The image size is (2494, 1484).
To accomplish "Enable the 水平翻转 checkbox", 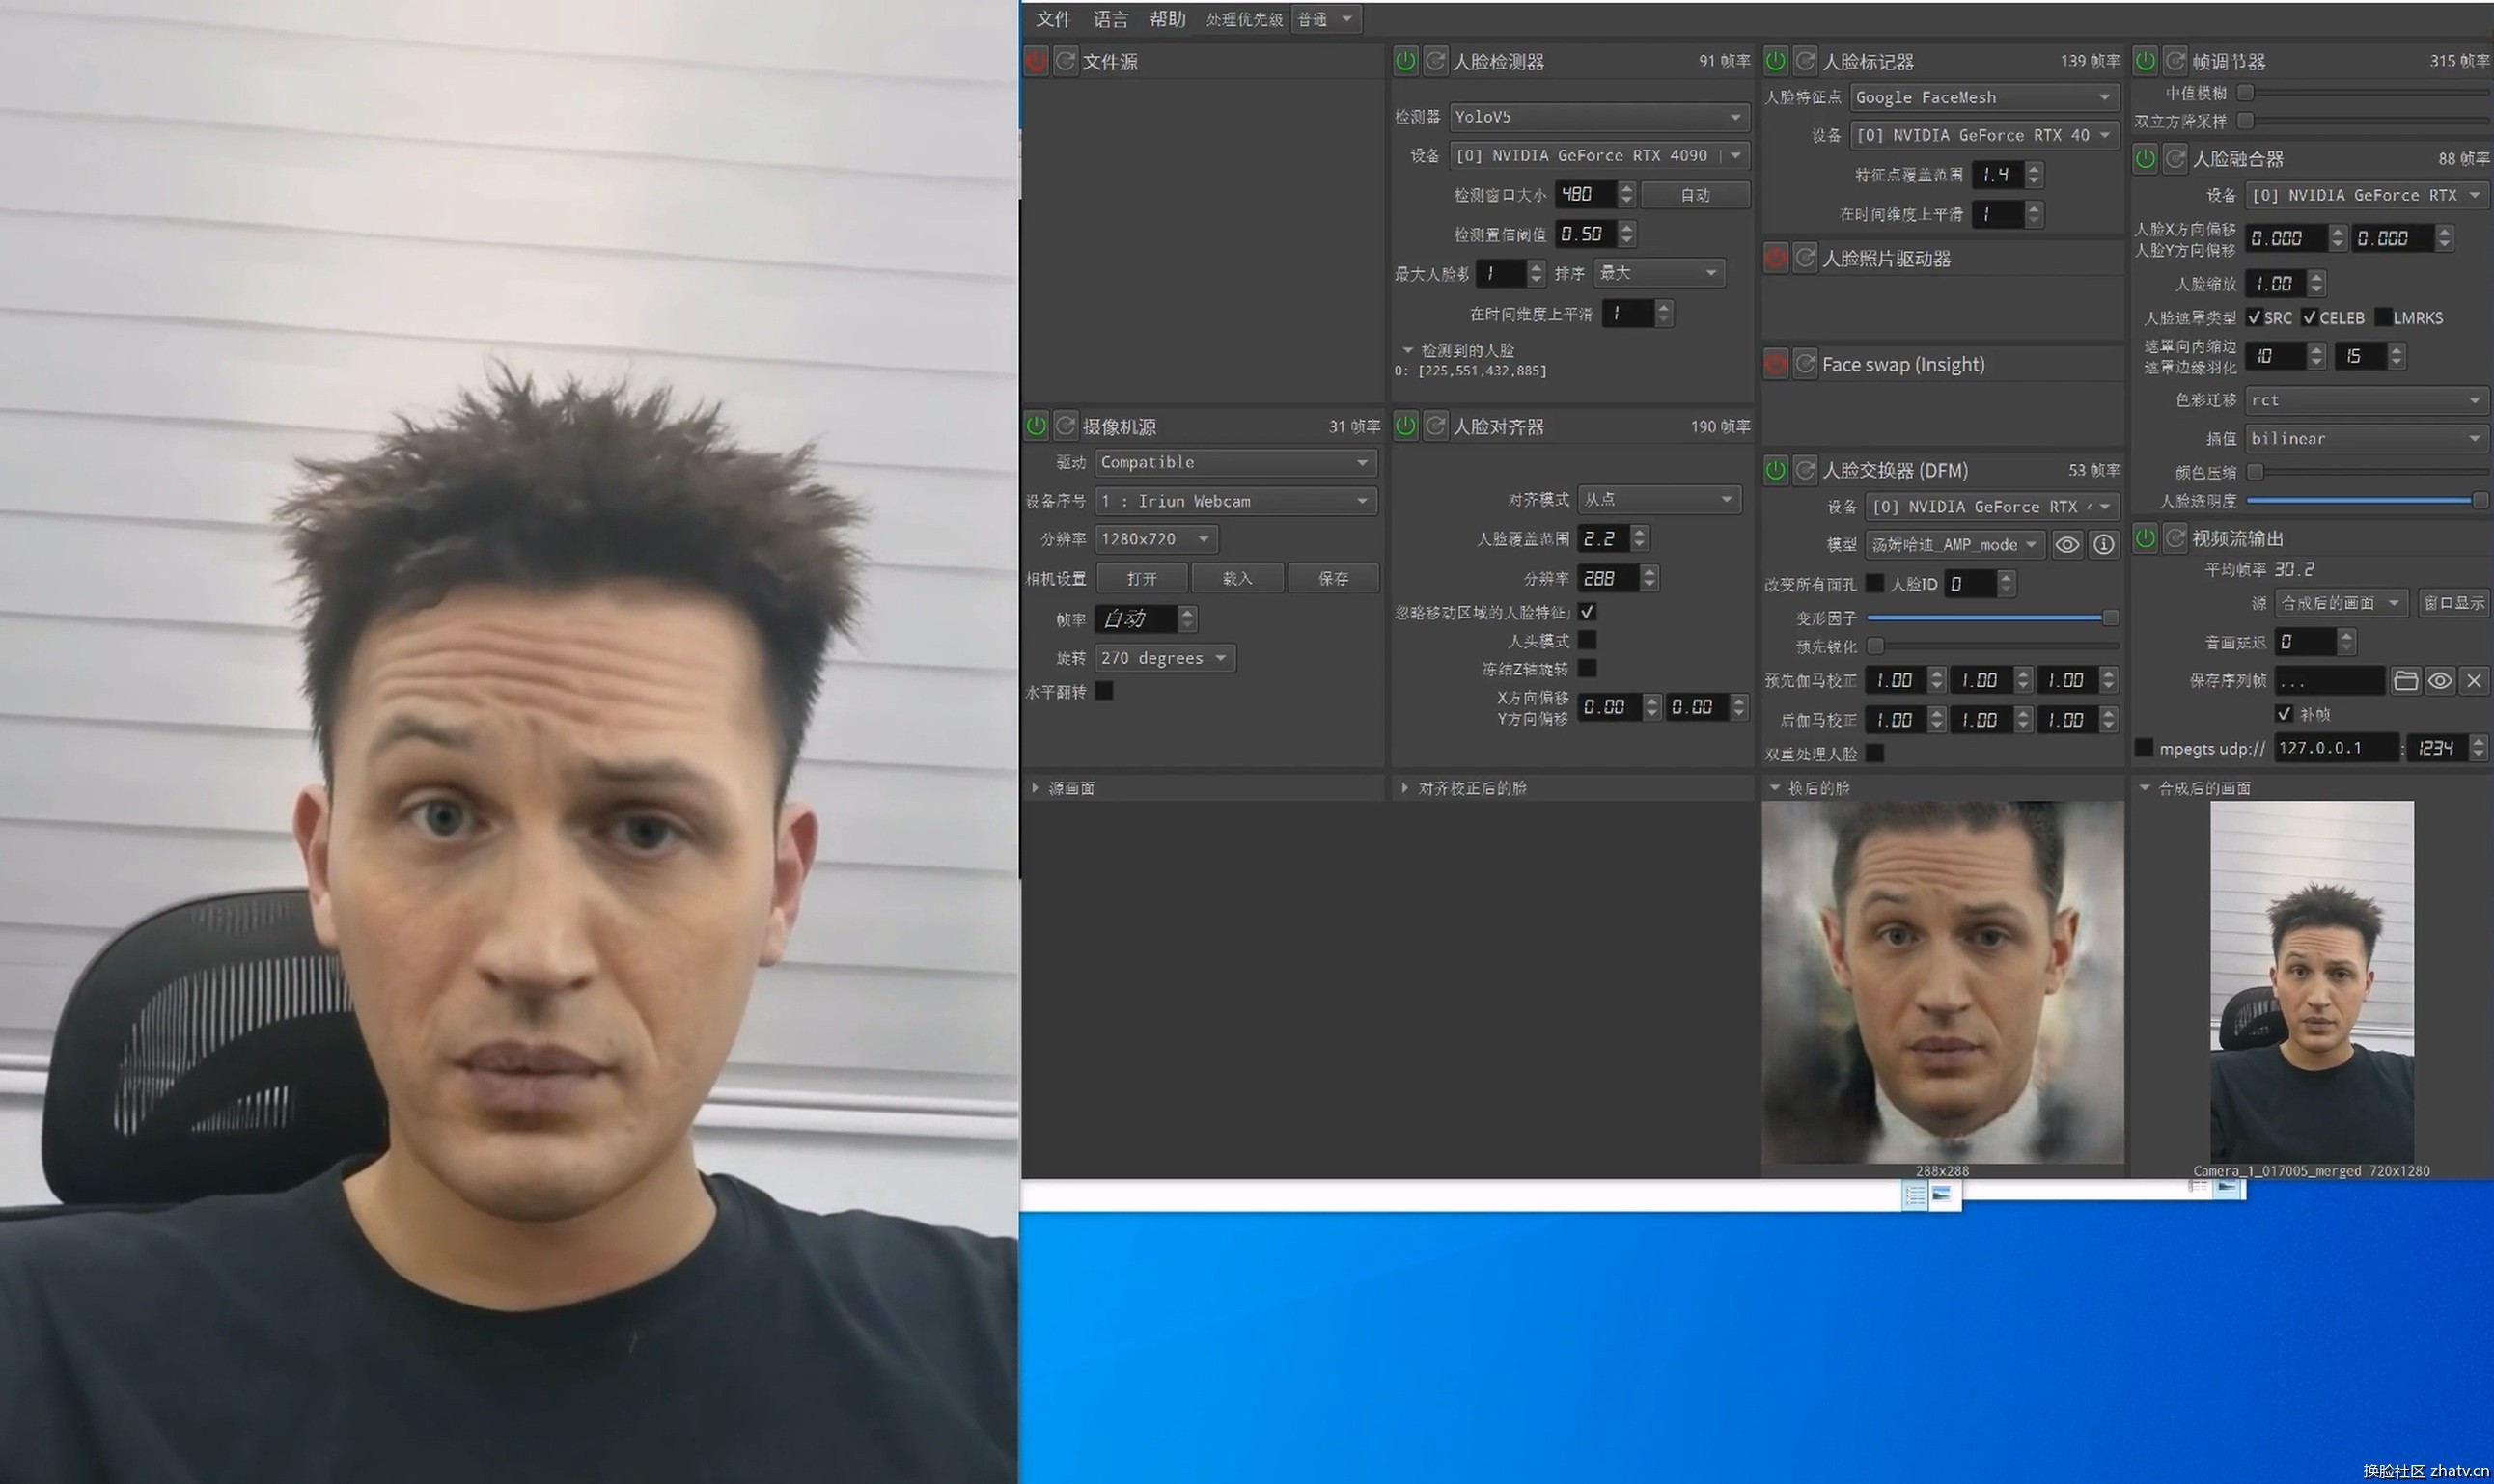I will (x=1104, y=691).
